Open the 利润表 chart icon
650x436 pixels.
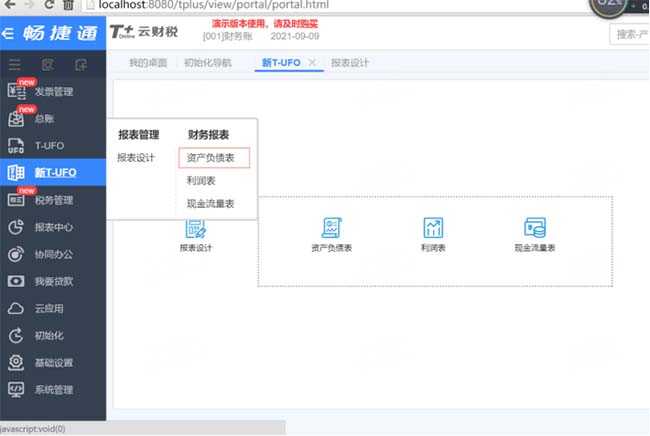(x=433, y=228)
